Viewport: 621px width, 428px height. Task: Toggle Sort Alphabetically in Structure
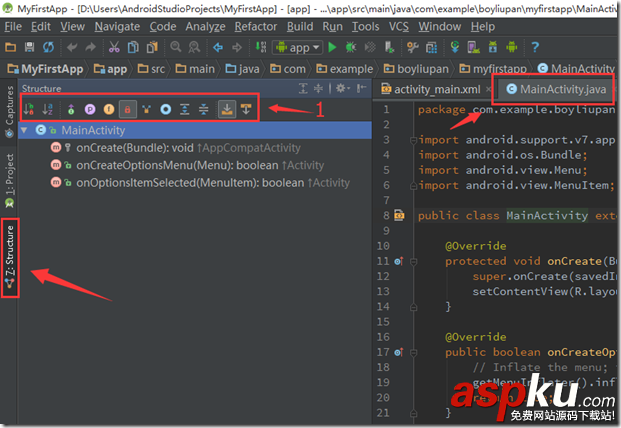(x=48, y=109)
